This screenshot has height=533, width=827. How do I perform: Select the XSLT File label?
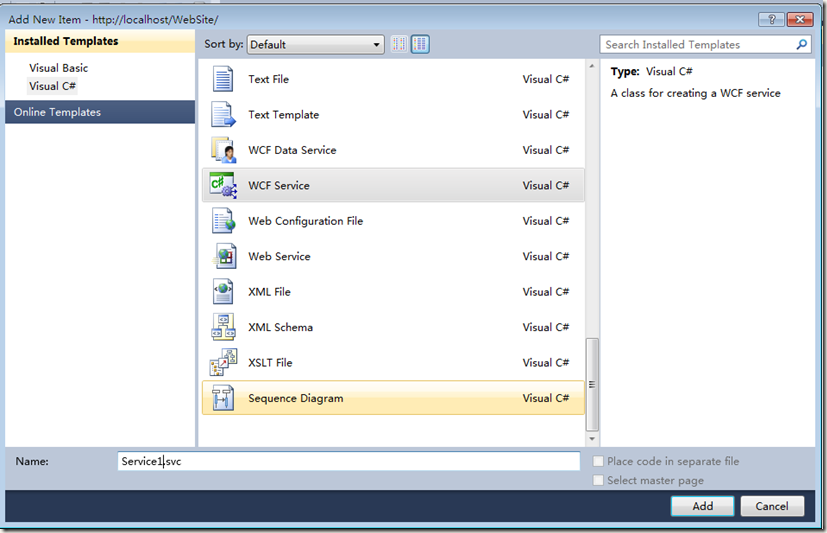pos(270,362)
